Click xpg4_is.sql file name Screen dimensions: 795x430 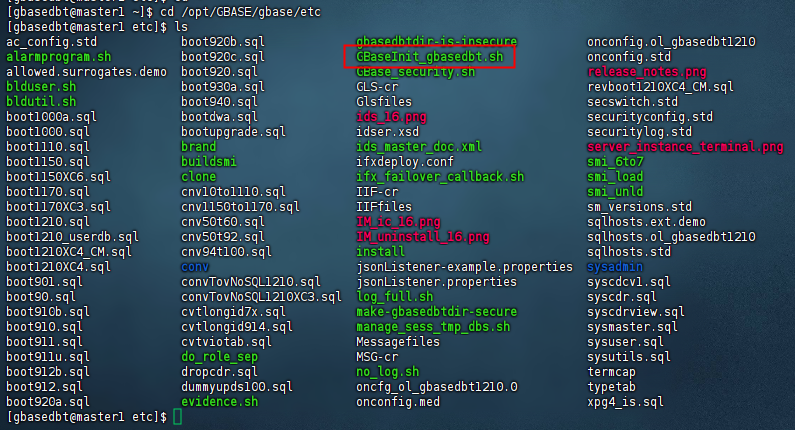(x=626, y=402)
